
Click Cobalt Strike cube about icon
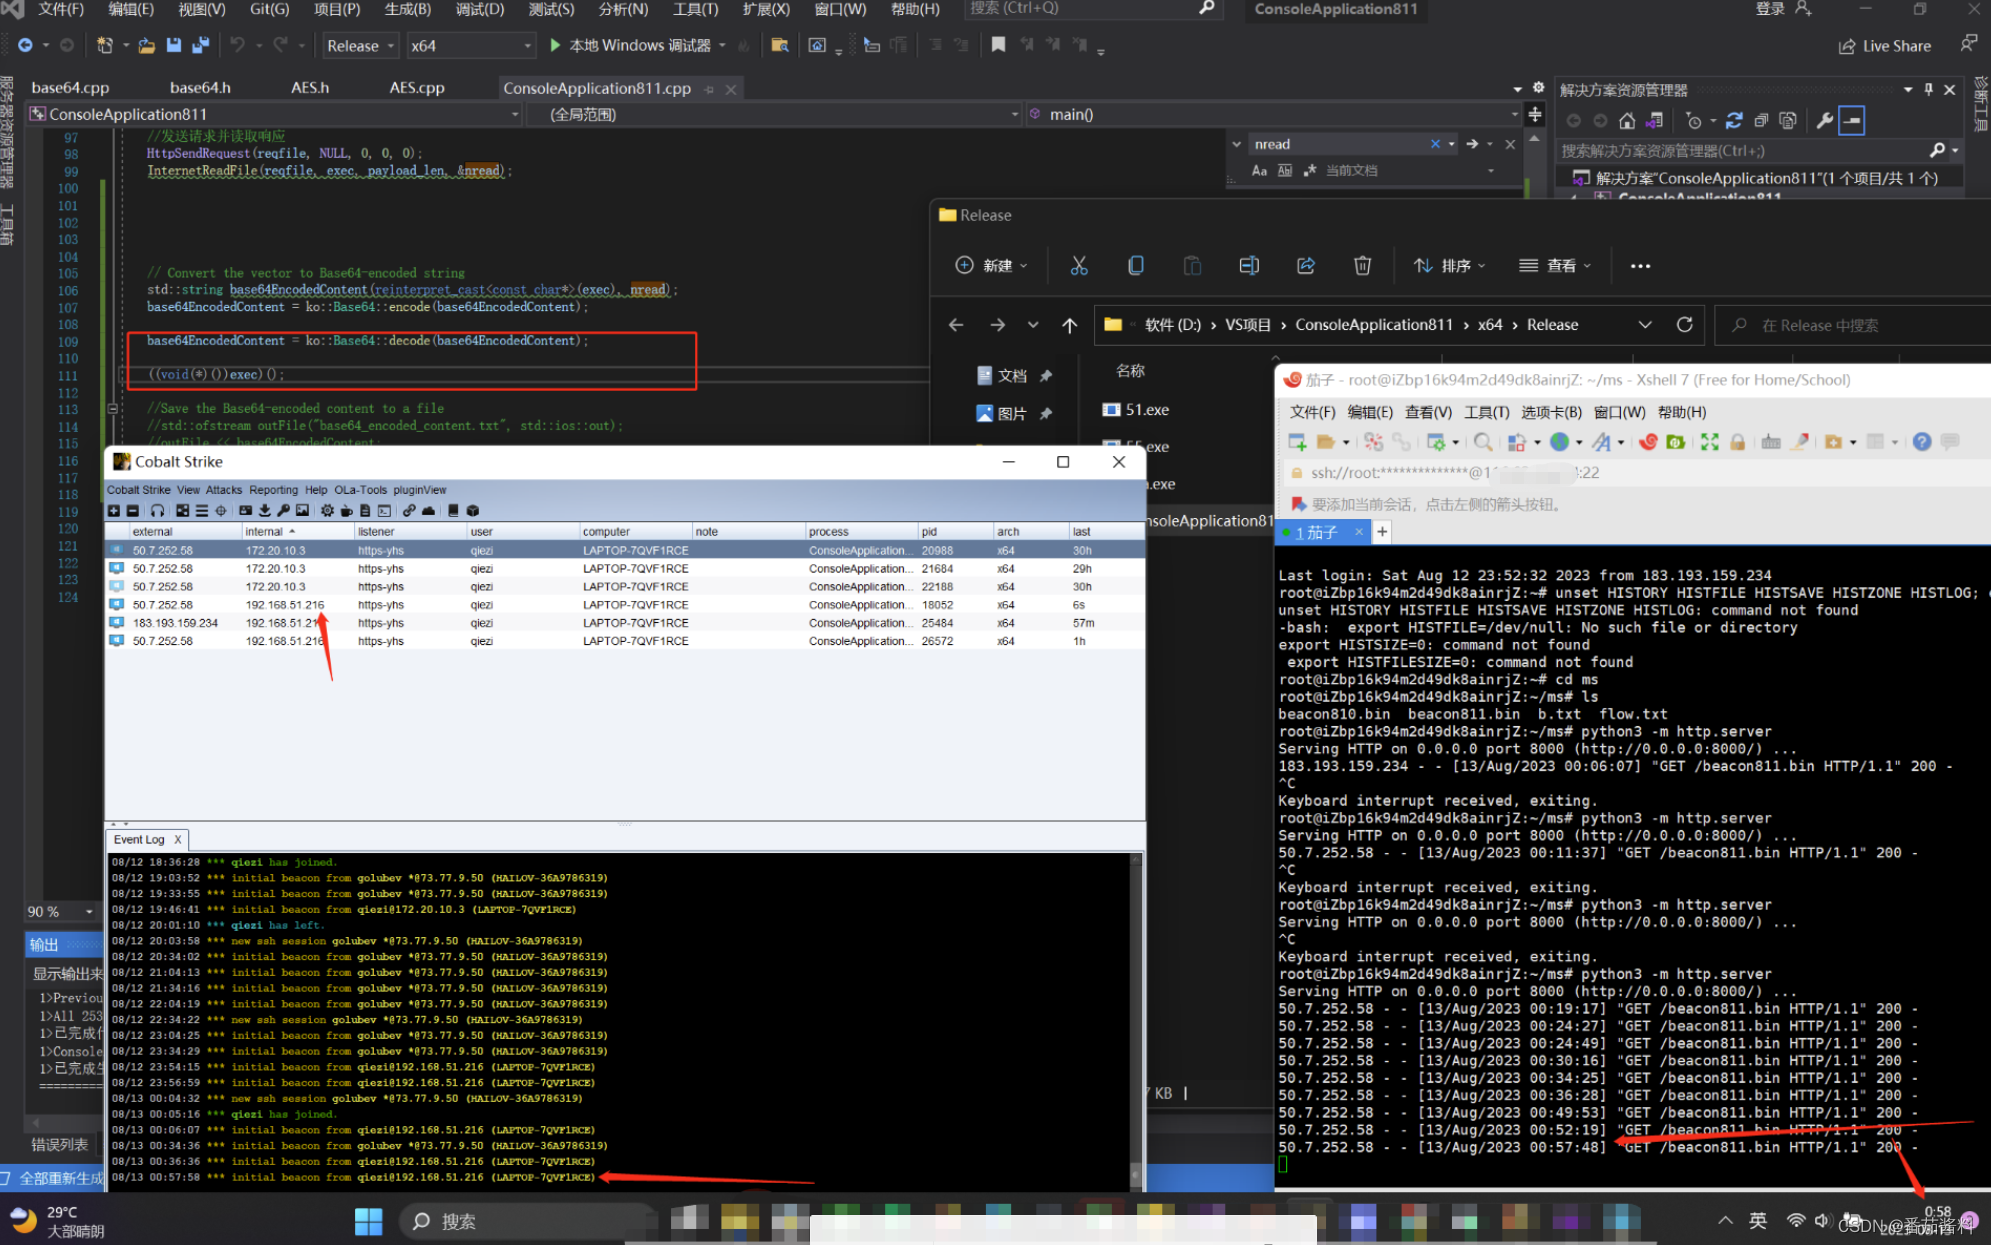[x=473, y=510]
